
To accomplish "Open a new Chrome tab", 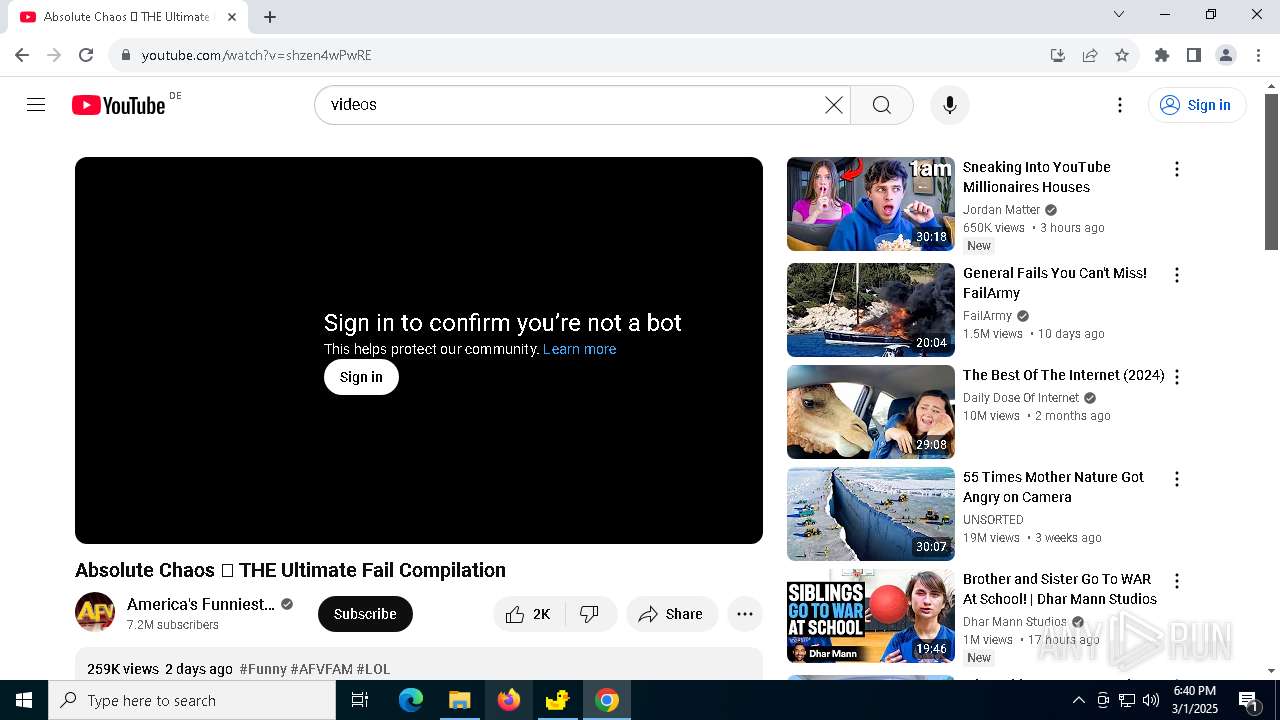I will [x=270, y=17].
